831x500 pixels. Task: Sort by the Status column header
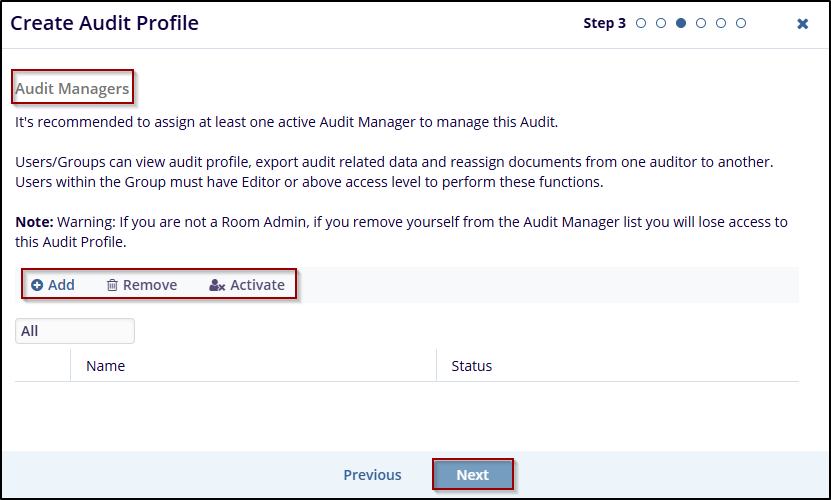click(472, 366)
